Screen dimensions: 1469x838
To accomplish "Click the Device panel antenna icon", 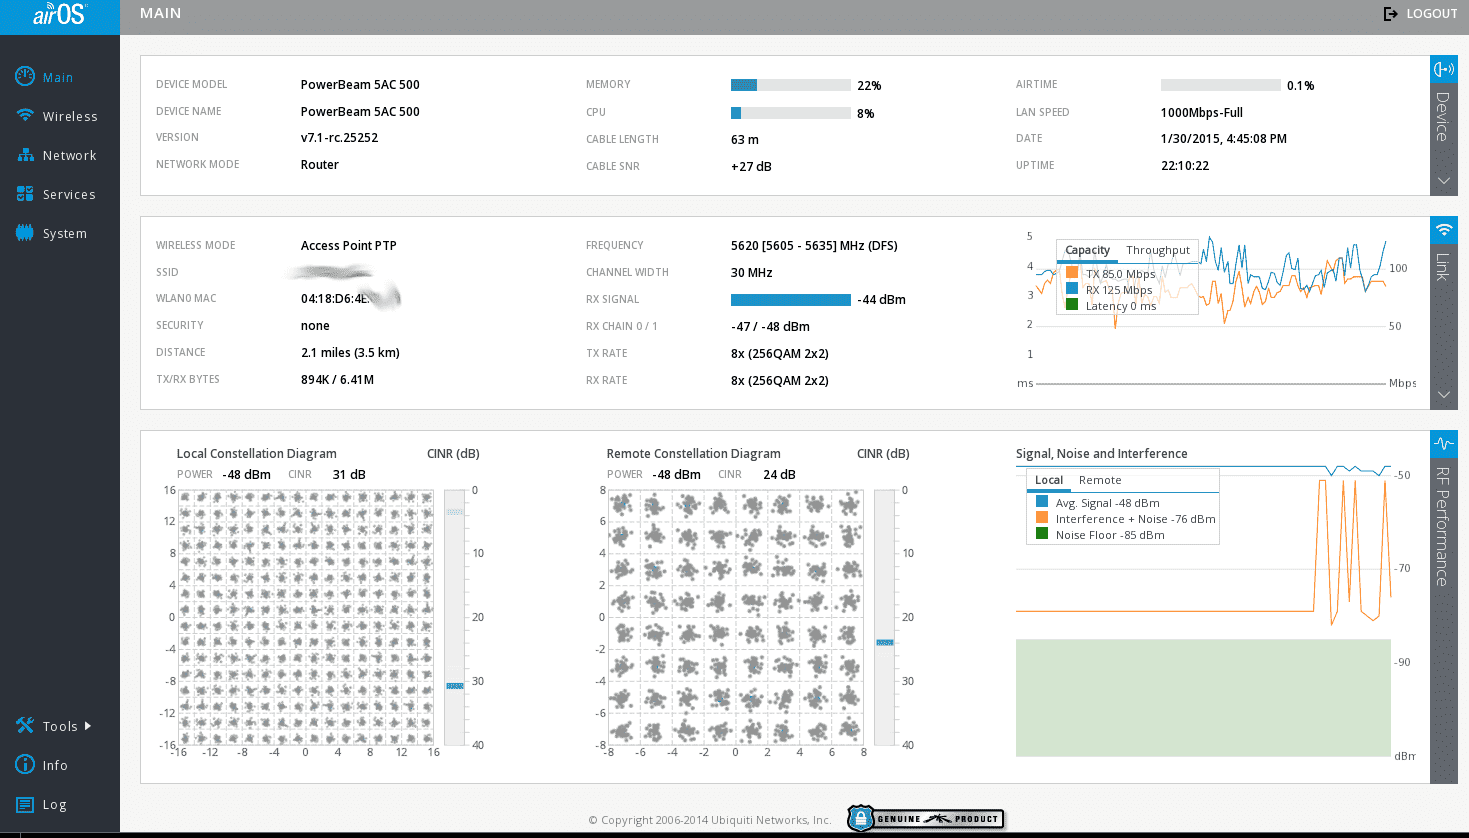I will point(1443,69).
